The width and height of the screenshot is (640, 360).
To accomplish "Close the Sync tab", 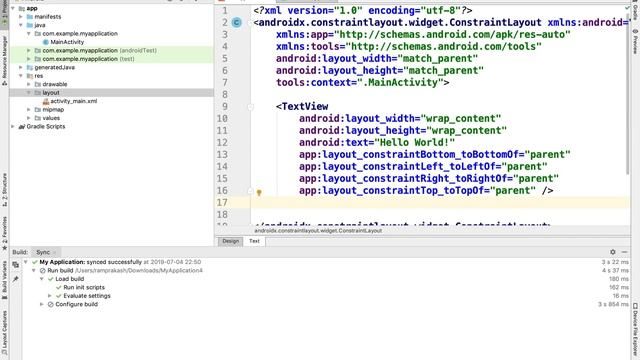I will [54, 252].
